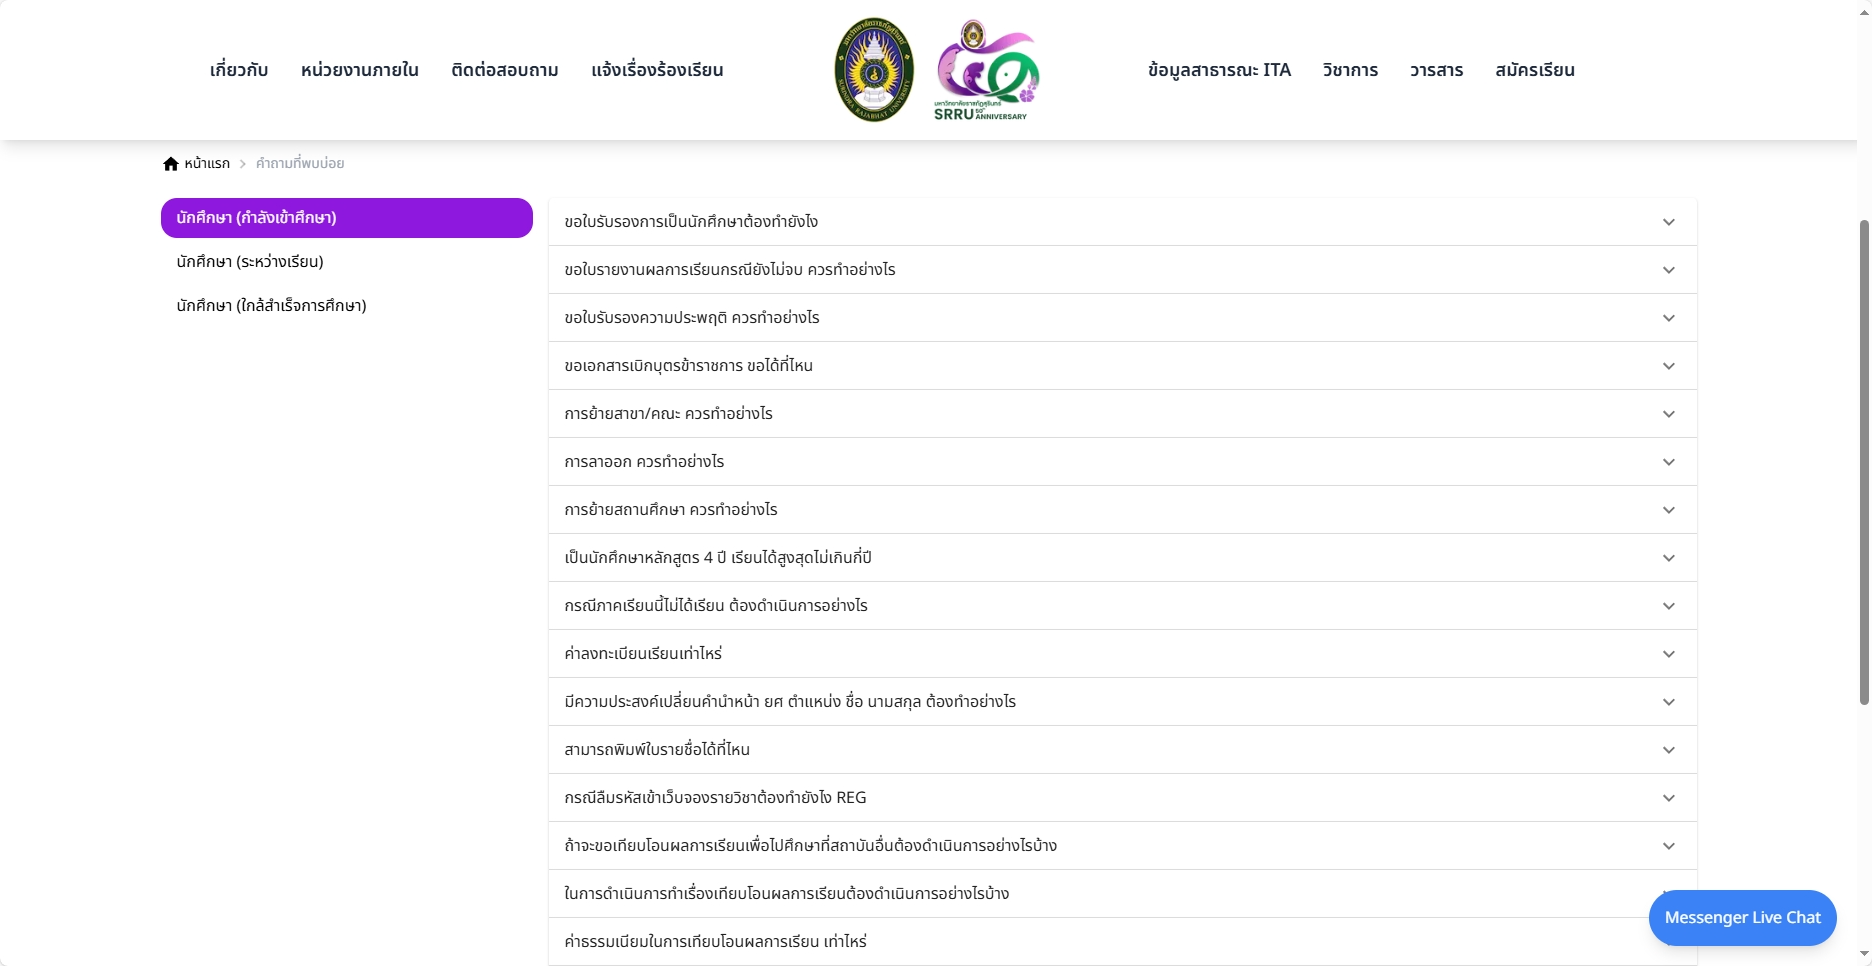Click the home icon in the breadcrumb
Image resolution: width=1872 pixels, height=966 pixels.
(x=170, y=163)
